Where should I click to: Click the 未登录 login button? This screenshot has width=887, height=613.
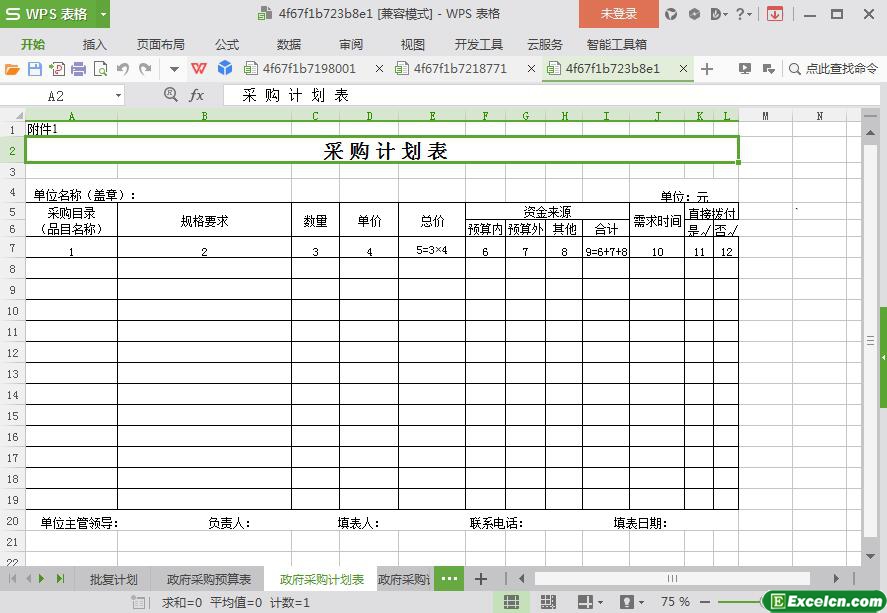pyautogui.click(x=619, y=14)
